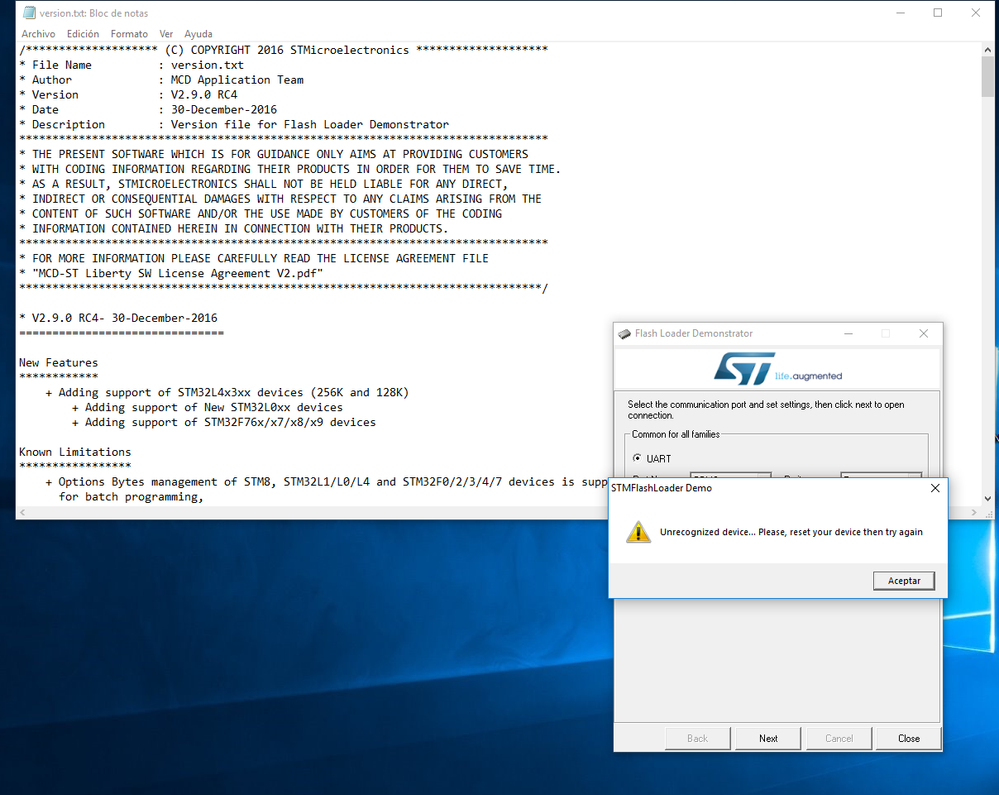Click the disabled Back button
Screen dimensions: 999x795
[x=698, y=738]
